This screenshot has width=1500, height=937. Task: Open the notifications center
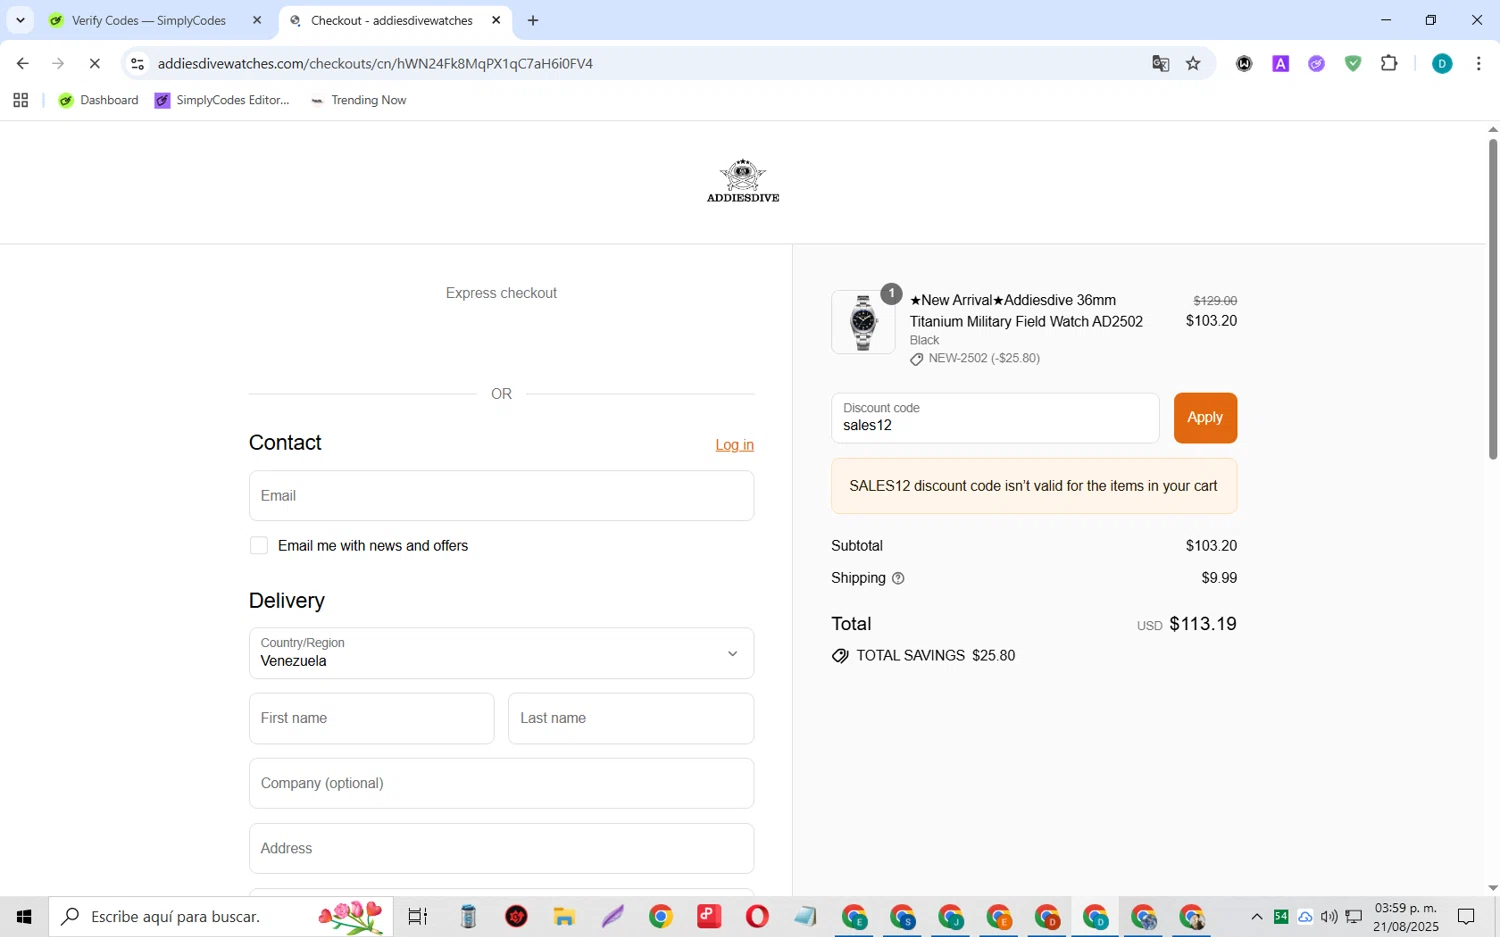click(x=1466, y=916)
